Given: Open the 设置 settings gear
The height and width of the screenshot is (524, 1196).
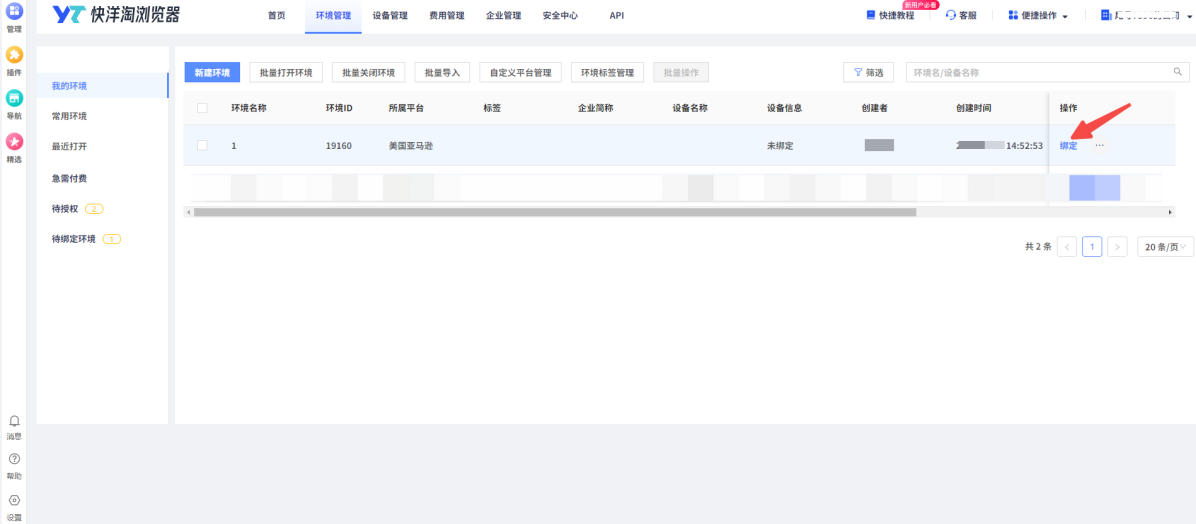Looking at the screenshot, I should [x=14, y=500].
